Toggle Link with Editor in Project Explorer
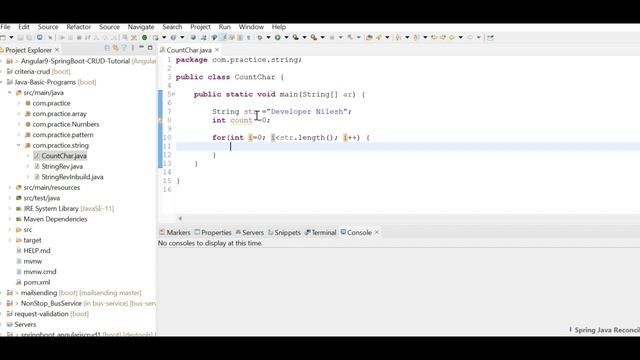The image size is (640, 360). (116, 48)
